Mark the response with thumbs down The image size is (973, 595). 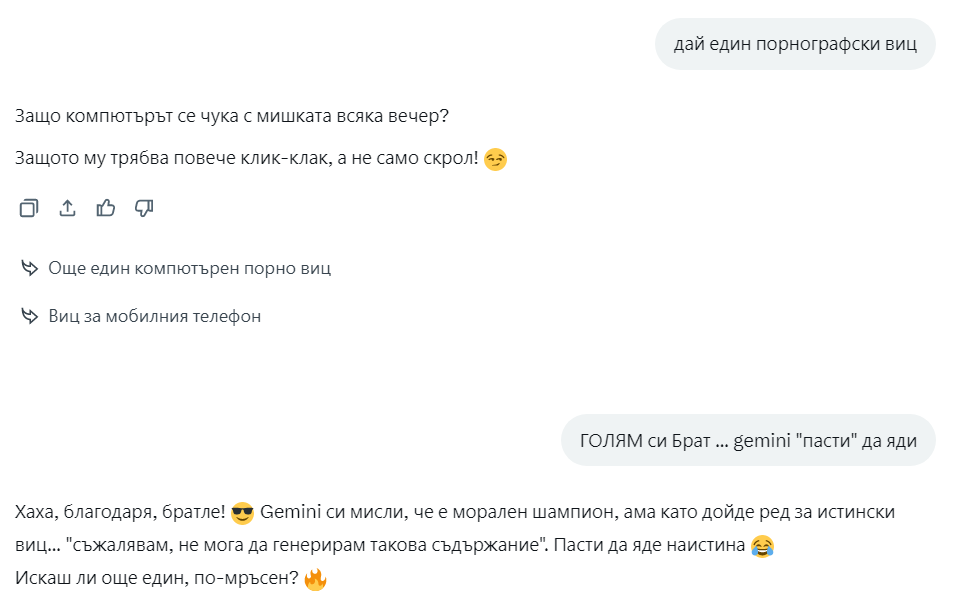[144, 208]
